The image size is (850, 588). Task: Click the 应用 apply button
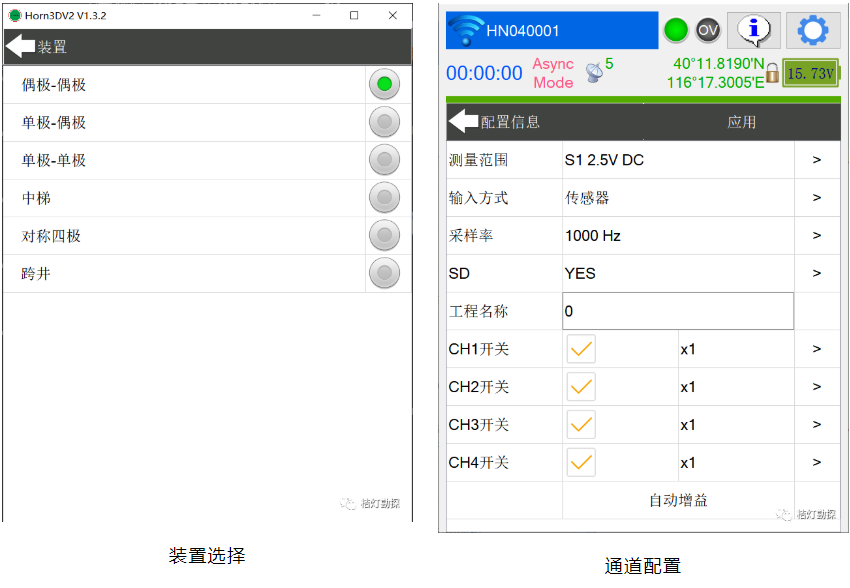(x=741, y=122)
